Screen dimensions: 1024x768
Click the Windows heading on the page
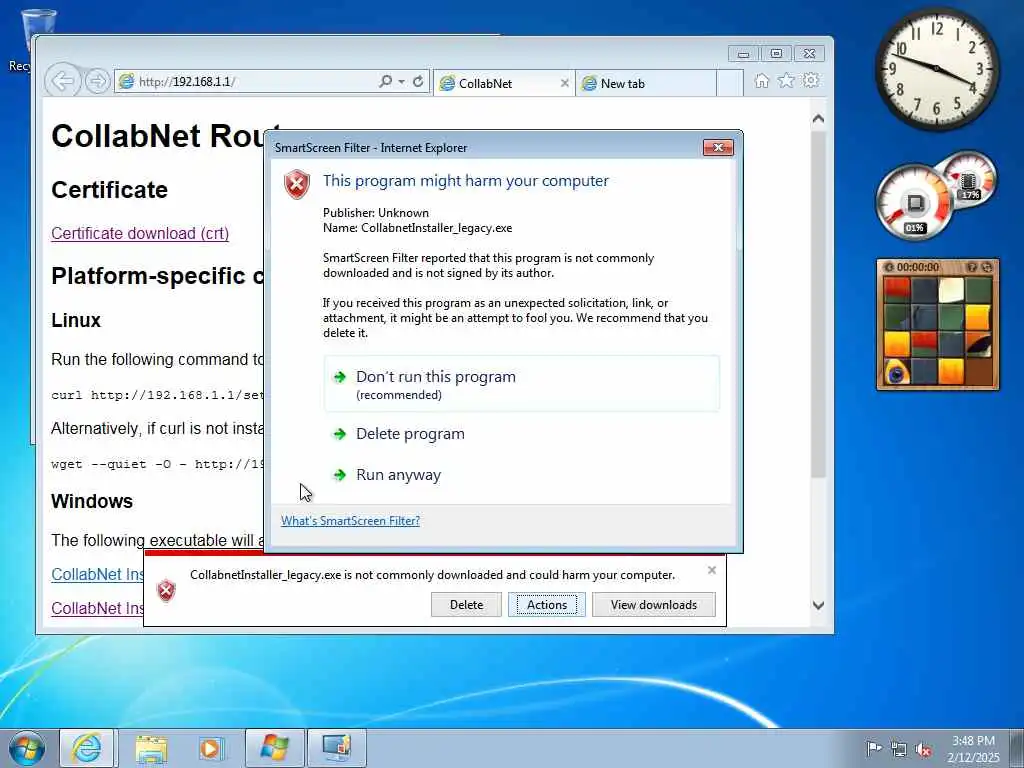pyautogui.click(x=92, y=501)
